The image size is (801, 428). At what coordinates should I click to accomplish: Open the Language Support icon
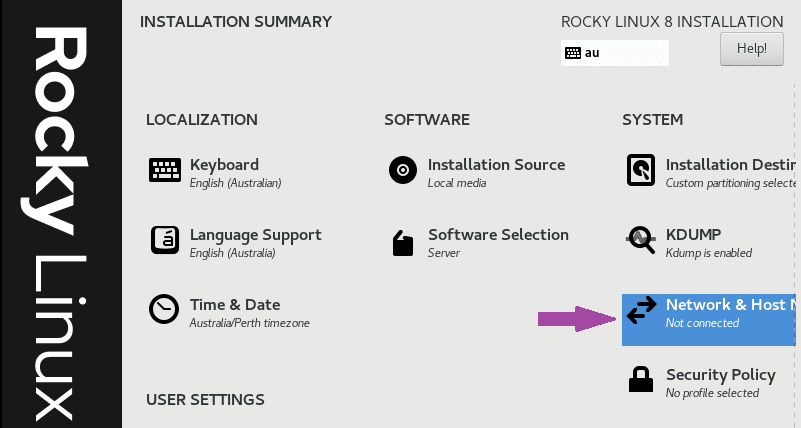tap(164, 240)
